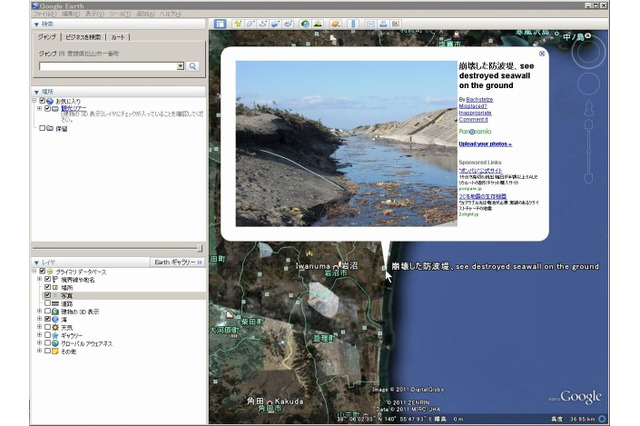This screenshot has height=426, width=640.
Task: Click the Upload your photos link
Action: pyautogui.click(x=485, y=144)
